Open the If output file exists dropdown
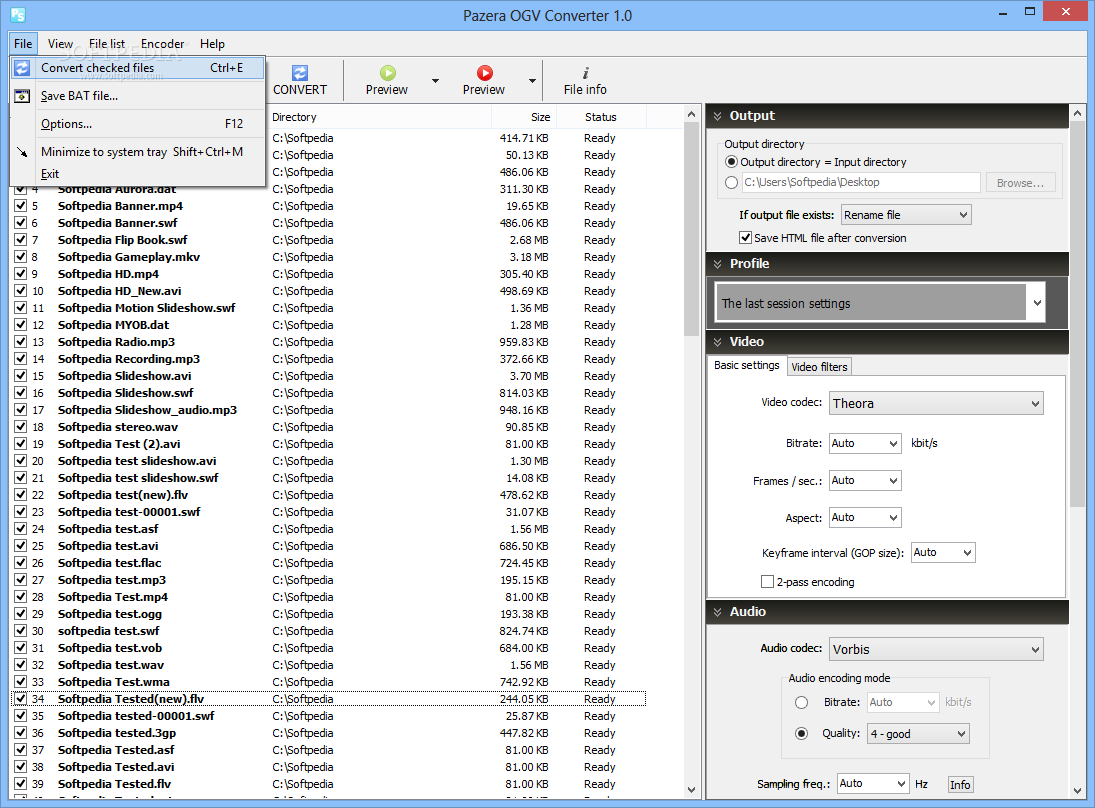The height and width of the screenshot is (808, 1095). pyautogui.click(x=906, y=215)
